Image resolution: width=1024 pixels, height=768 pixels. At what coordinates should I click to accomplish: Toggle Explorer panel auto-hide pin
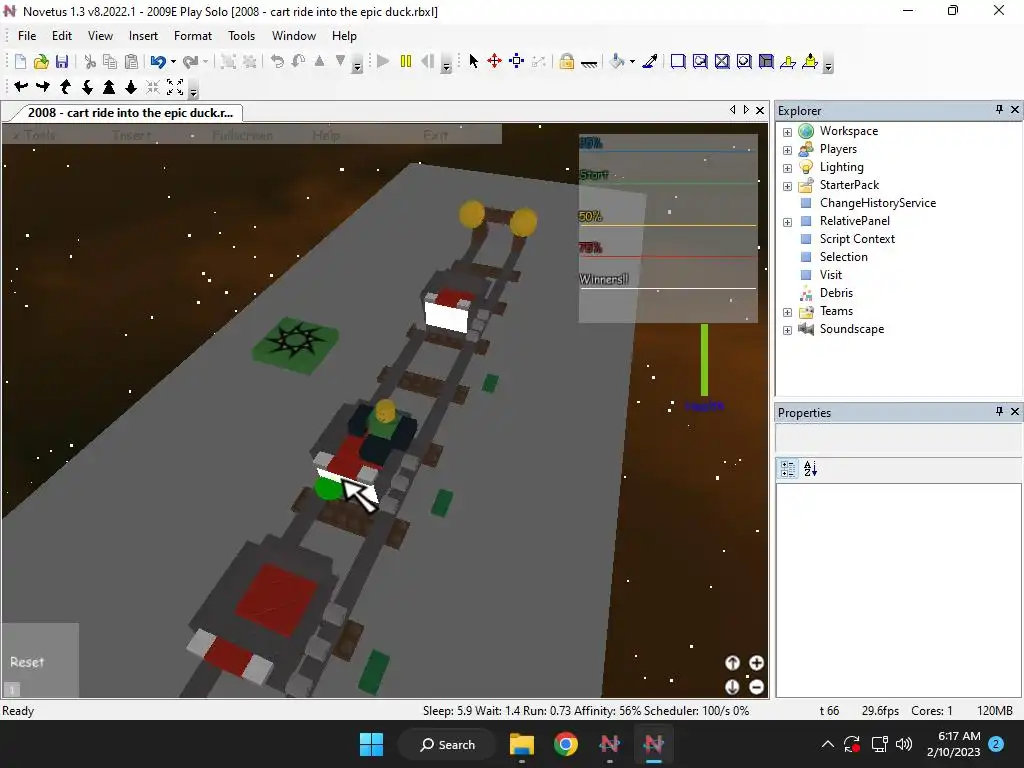[999, 110]
